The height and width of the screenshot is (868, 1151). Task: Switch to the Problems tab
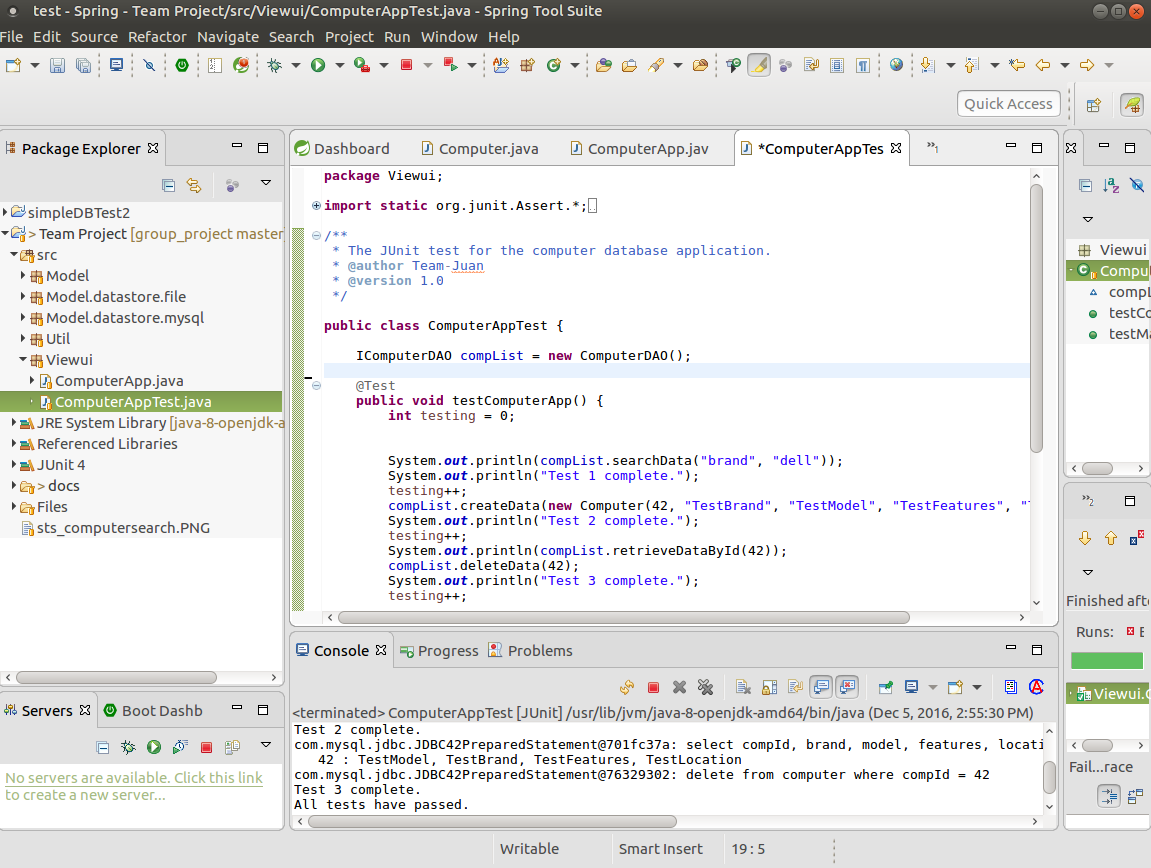pos(531,651)
